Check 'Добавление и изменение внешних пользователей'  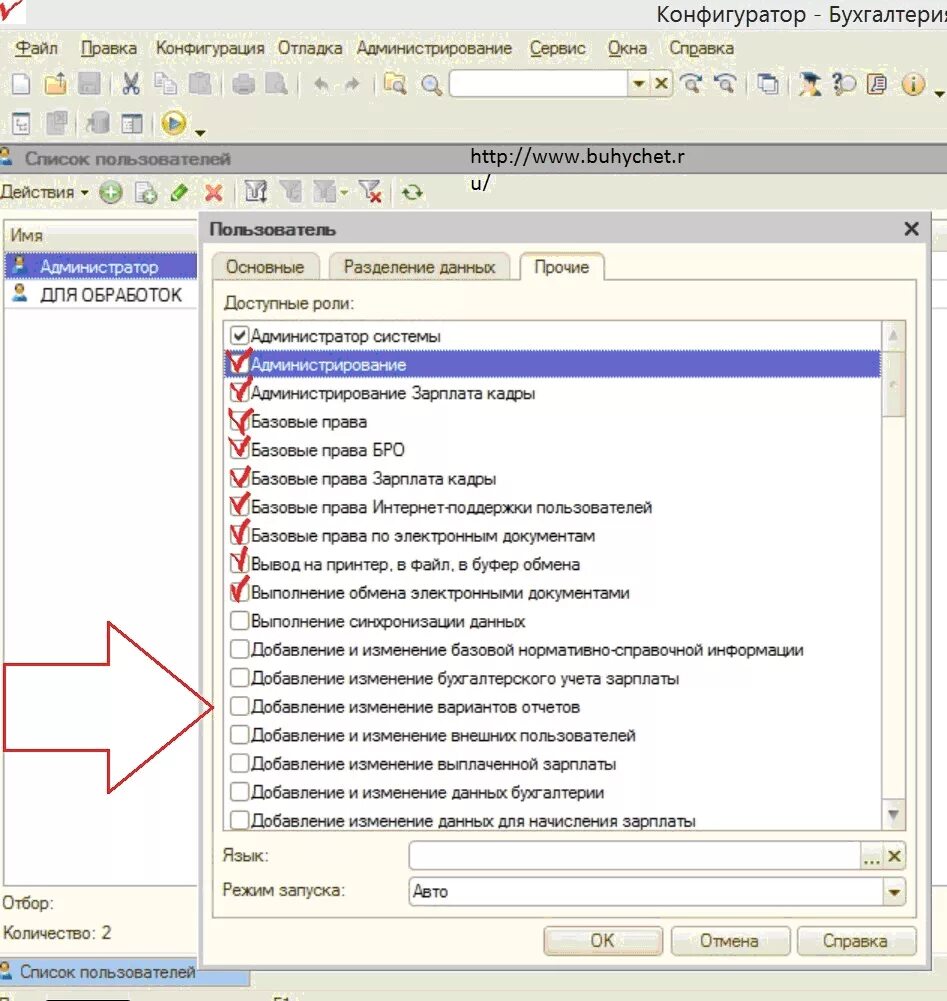[x=239, y=735]
